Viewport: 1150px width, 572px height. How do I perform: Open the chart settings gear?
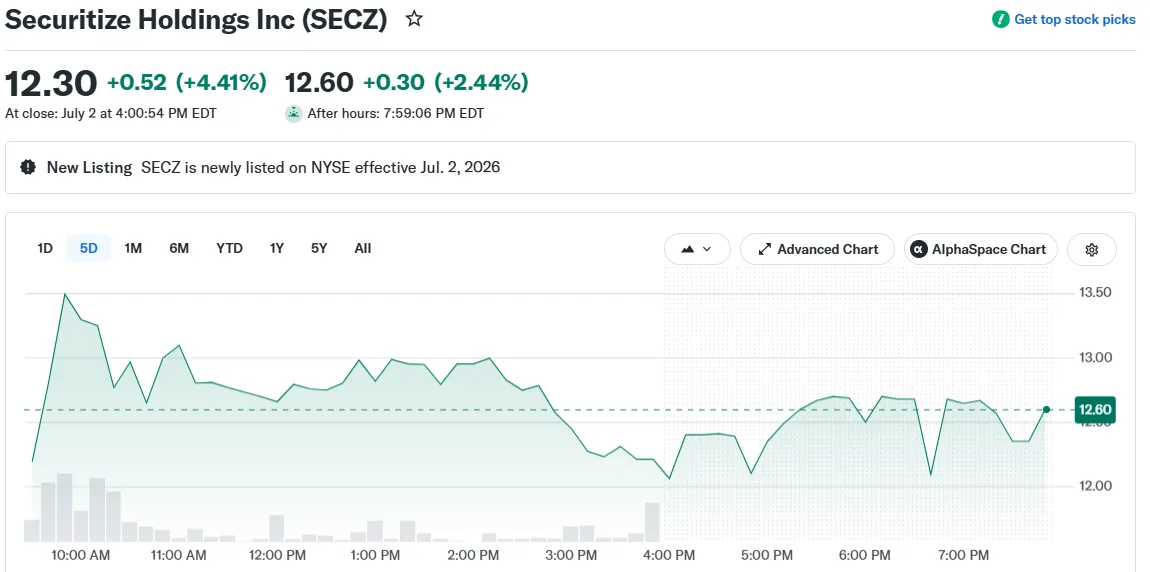pyautogui.click(x=1091, y=249)
